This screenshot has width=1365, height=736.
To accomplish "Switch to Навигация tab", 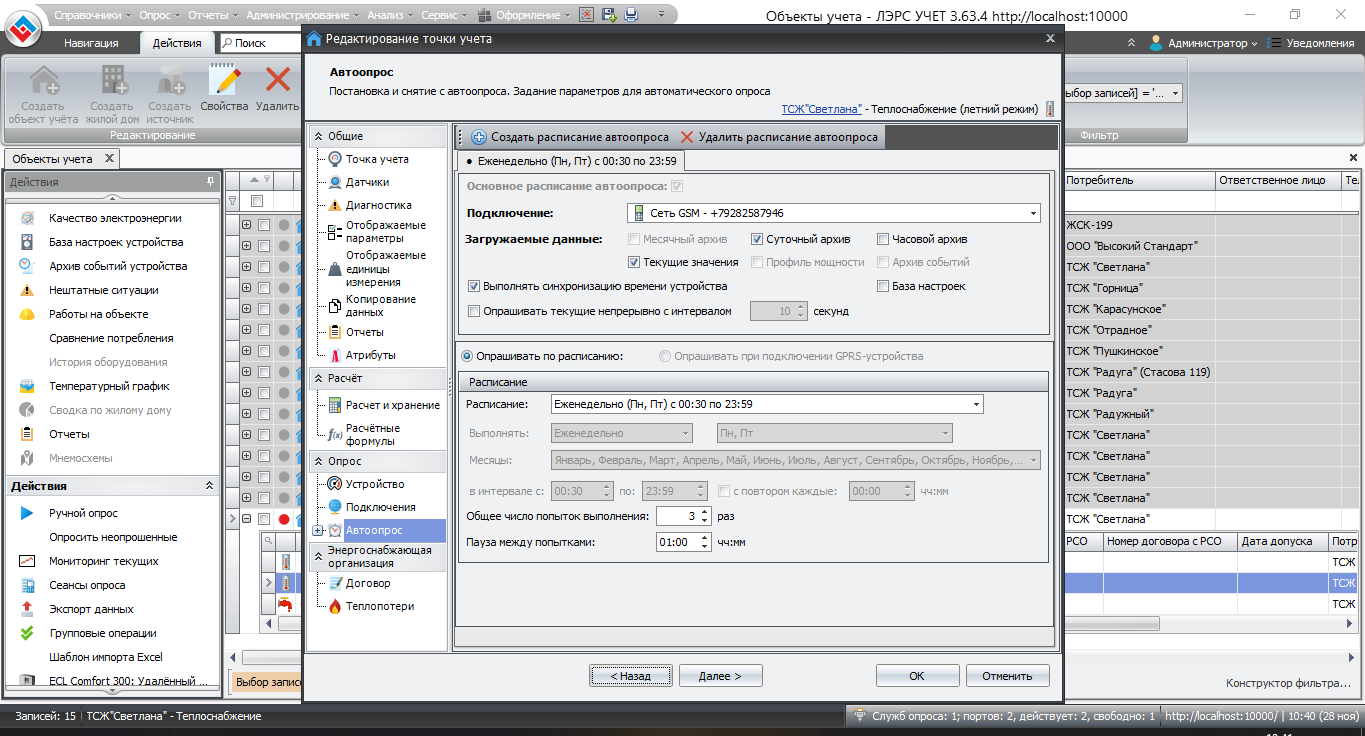I will pyautogui.click(x=91, y=43).
